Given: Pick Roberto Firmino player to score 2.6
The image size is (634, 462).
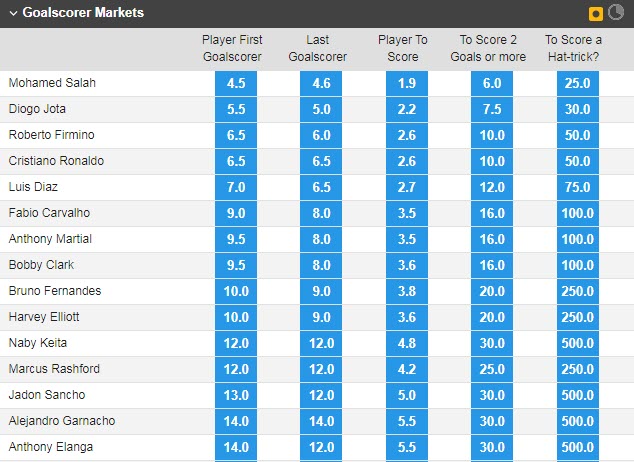Looking at the screenshot, I should (x=407, y=135).
